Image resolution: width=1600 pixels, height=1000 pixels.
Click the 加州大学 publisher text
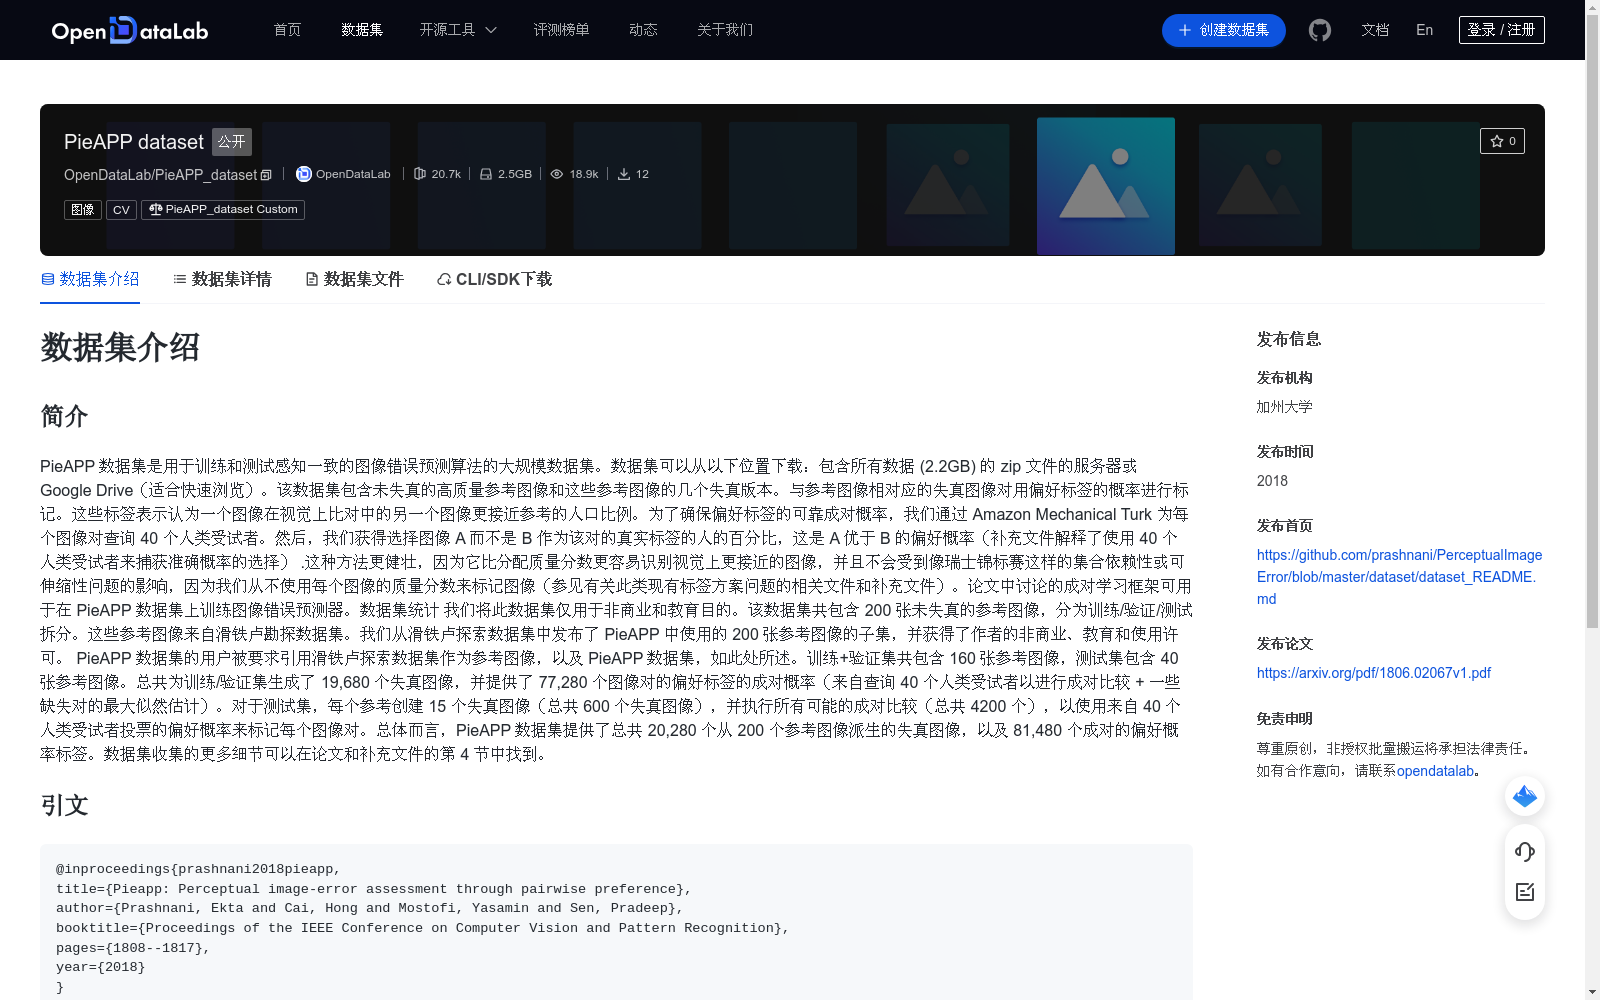[1284, 407]
